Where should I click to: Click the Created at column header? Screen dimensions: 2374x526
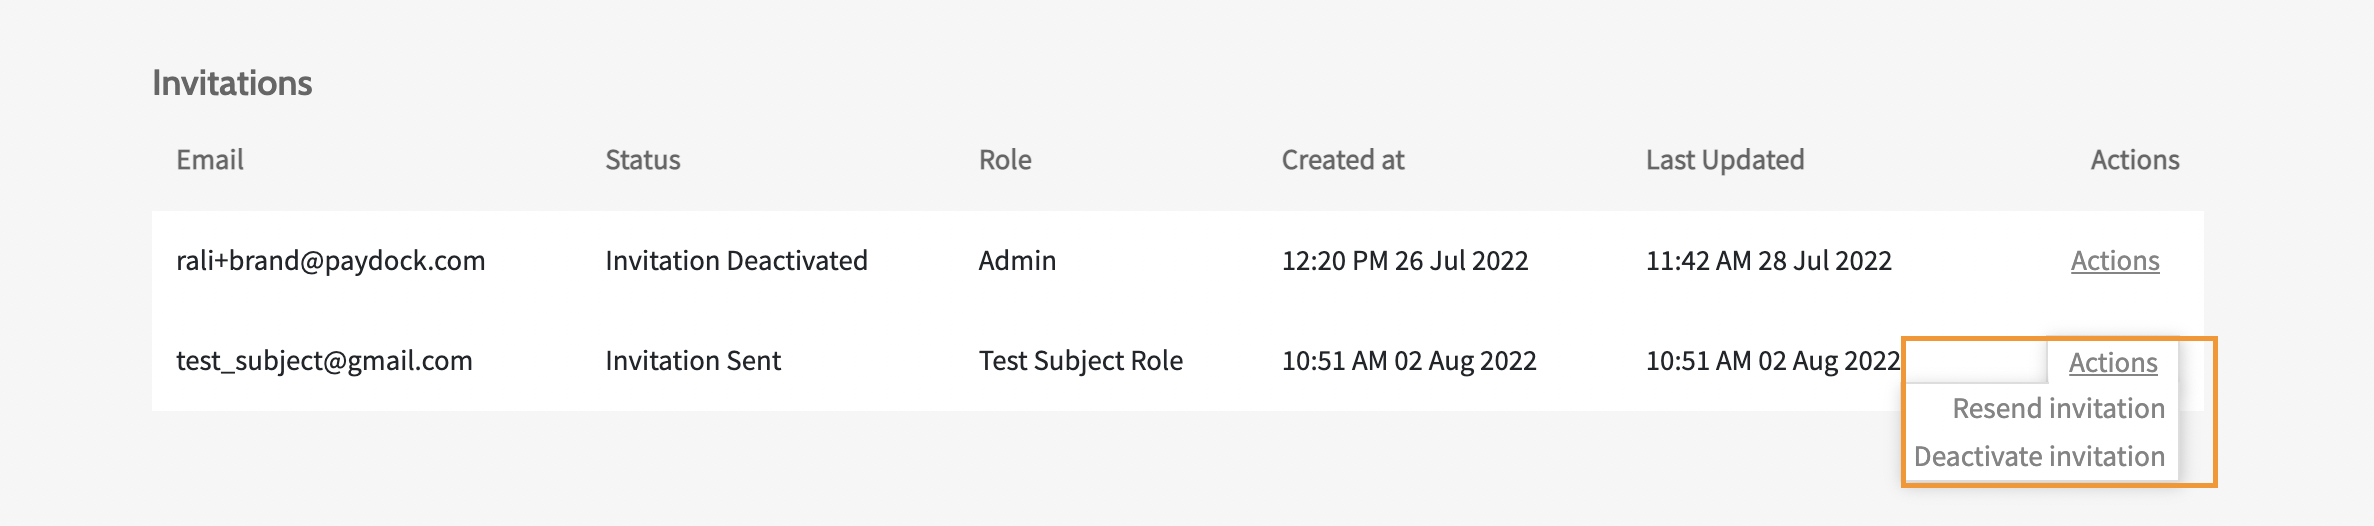pos(1342,160)
